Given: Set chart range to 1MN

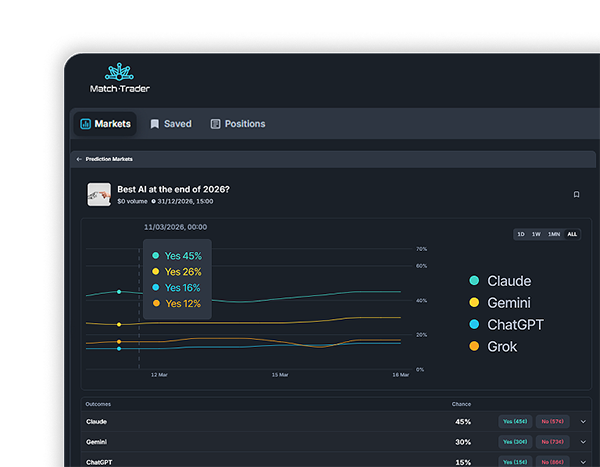Looking at the screenshot, I should (554, 234).
